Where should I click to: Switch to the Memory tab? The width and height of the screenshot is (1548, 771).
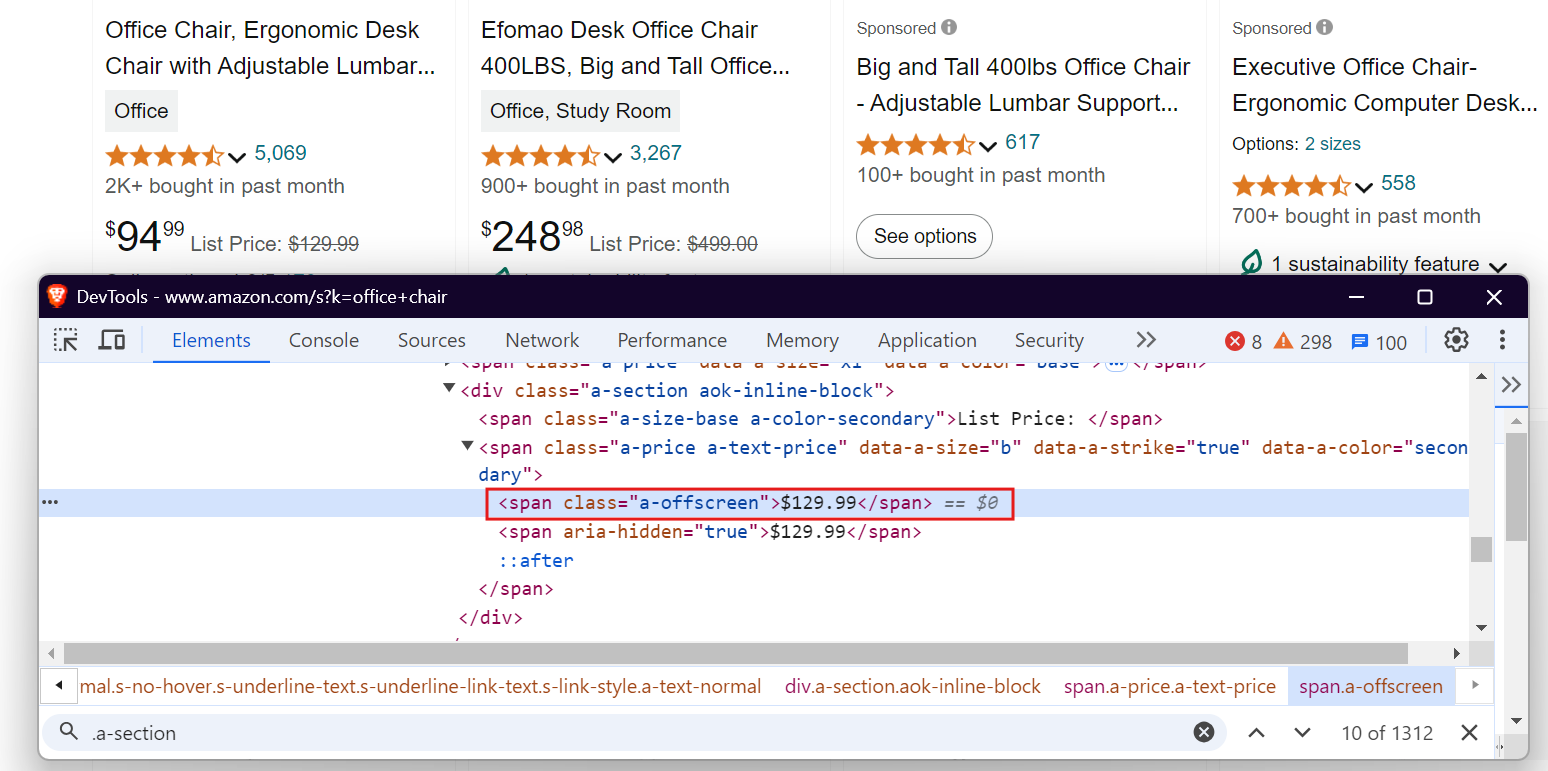(802, 340)
